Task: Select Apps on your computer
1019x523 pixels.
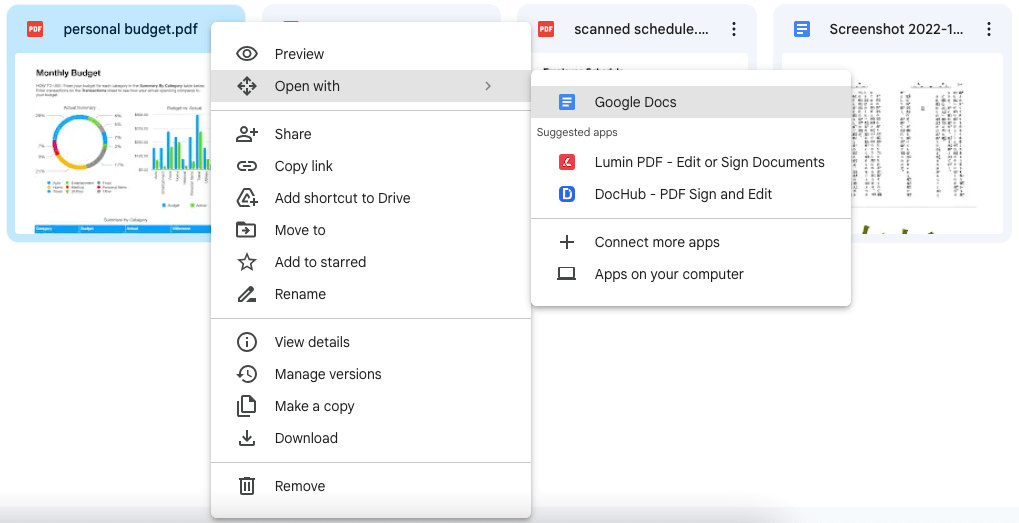Action: click(x=691, y=274)
